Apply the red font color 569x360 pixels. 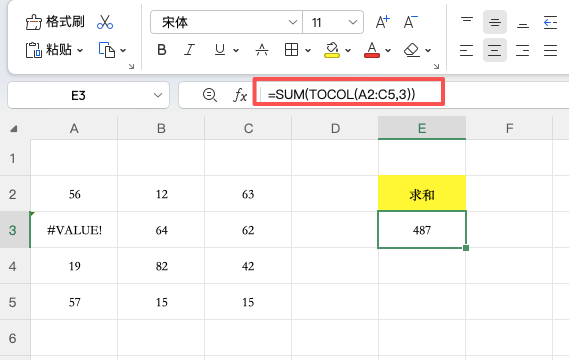pyautogui.click(x=372, y=50)
